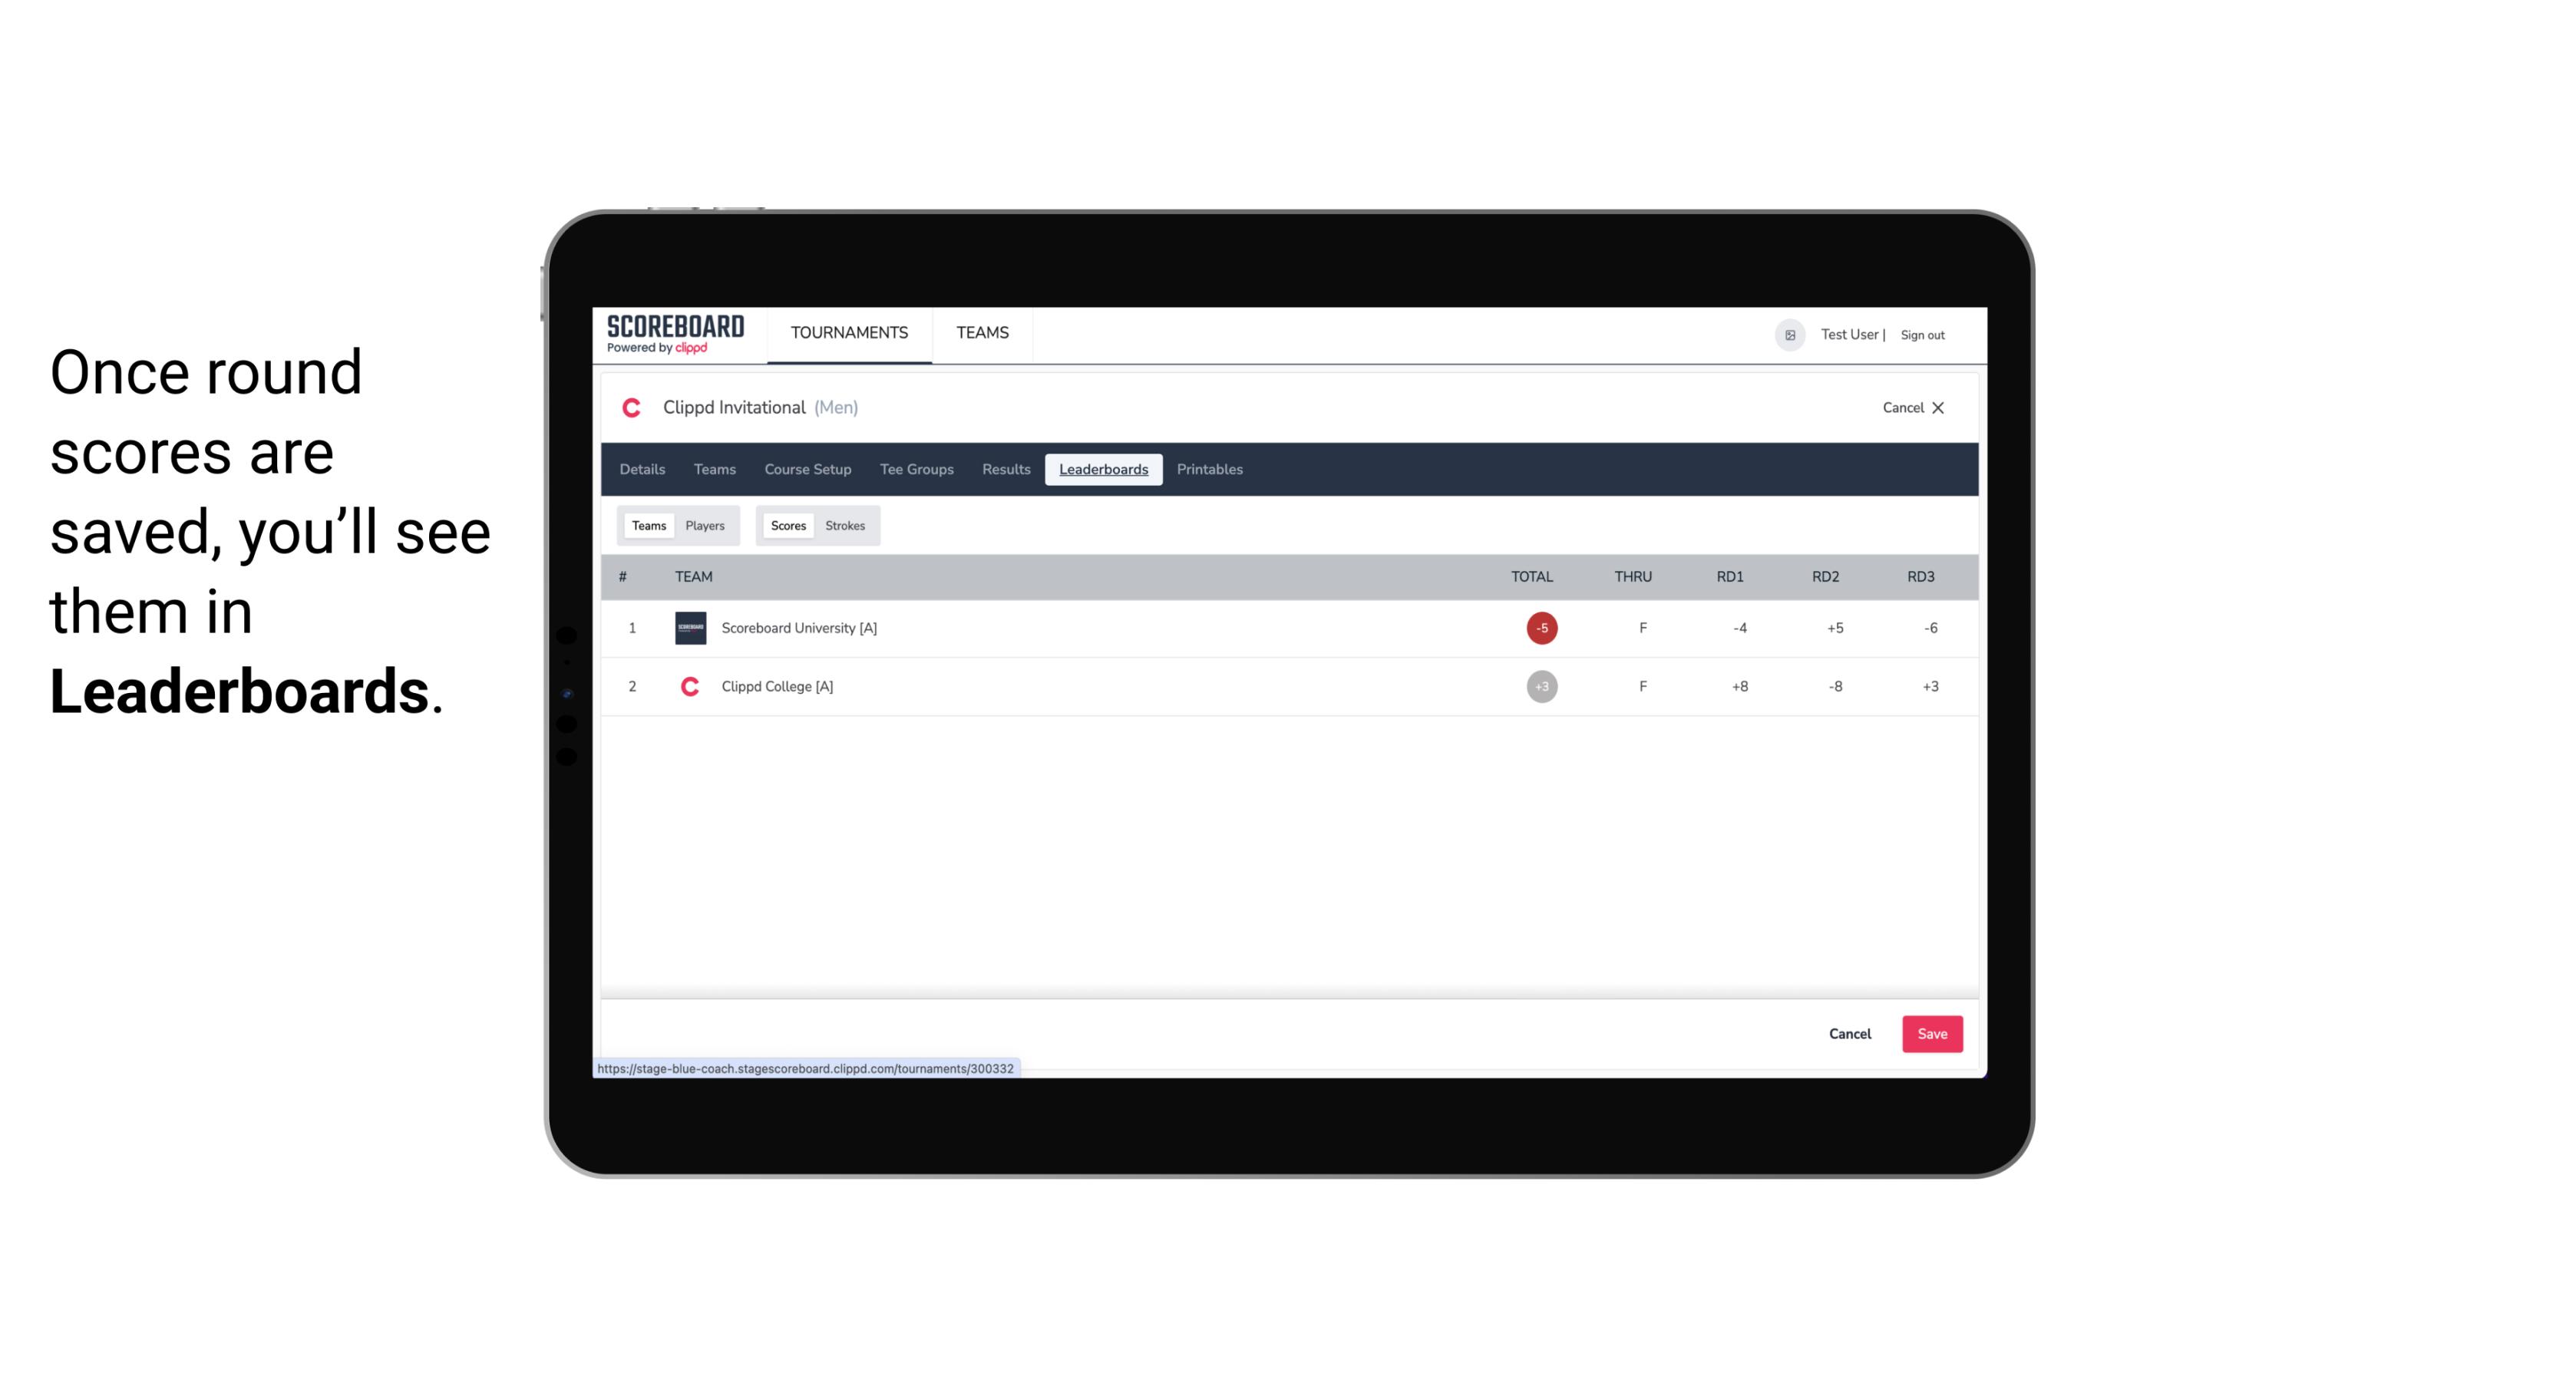Click the Teams filter toggle button

(647, 526)
